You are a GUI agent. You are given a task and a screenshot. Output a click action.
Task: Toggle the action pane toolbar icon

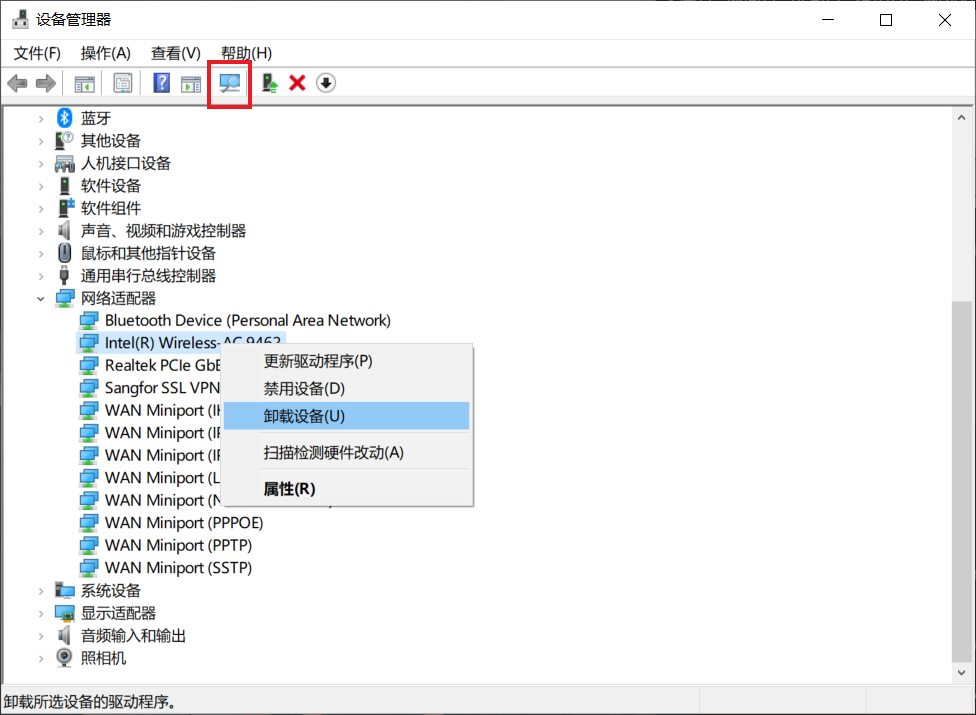click(191, 83)
